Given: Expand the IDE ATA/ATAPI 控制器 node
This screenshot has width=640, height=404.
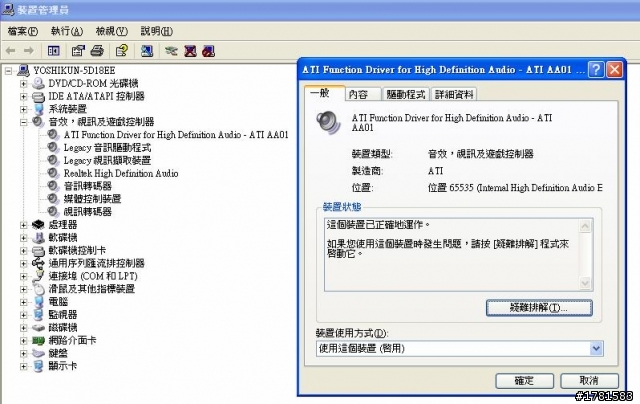Looking at the screenshot, I should tap(24, 97).
